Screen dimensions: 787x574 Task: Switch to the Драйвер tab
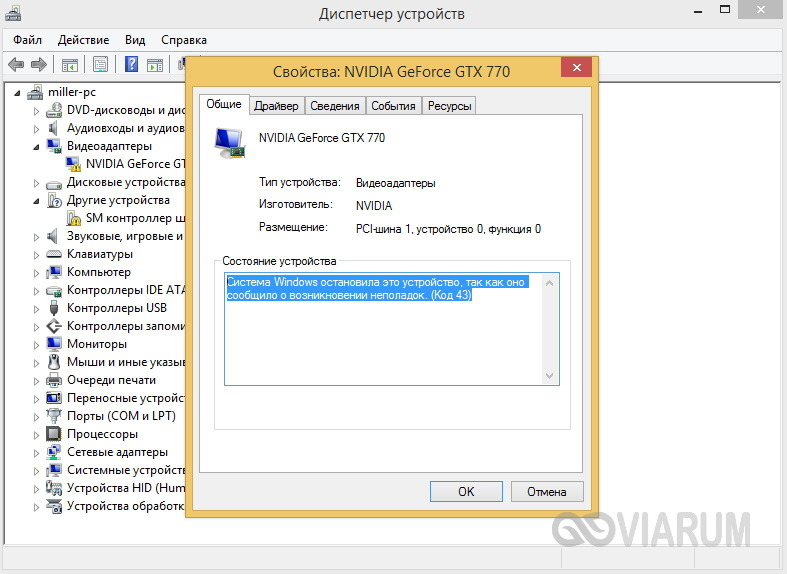tap(276, 106)
